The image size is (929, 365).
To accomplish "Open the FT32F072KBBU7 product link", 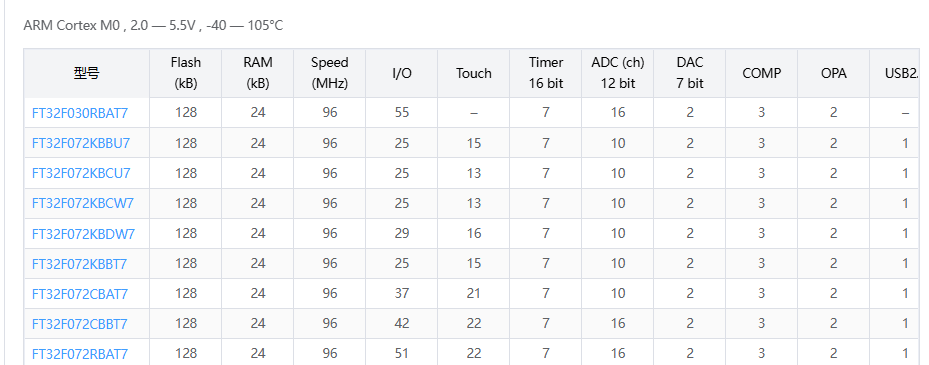I will (x=81, y=143).
